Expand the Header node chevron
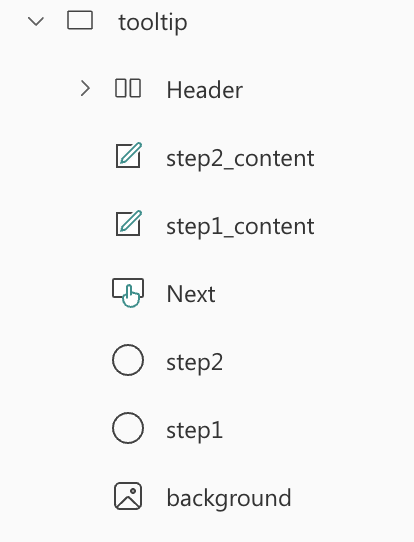This screenshot has width=414, height=542. pyautogui.click(x=85, y=88)
